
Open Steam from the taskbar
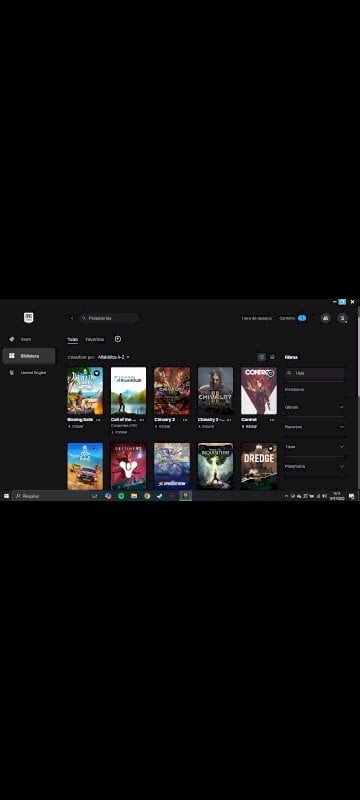click(x=160, y=496)
